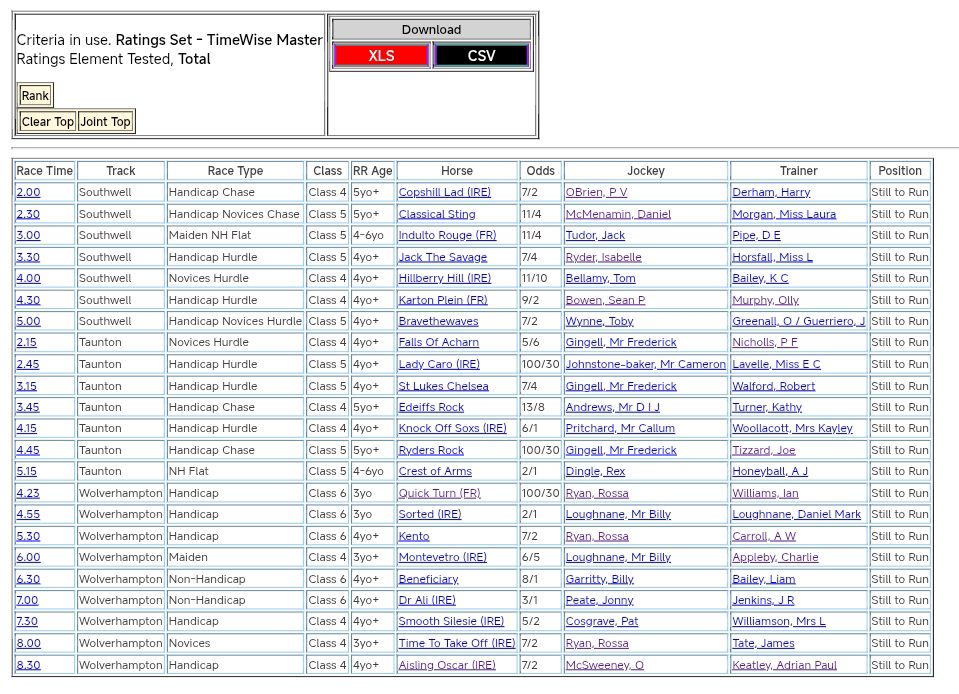View horse Montevetro (IRE) details
This screenshot has height=694, width=959.
point(442,557)
